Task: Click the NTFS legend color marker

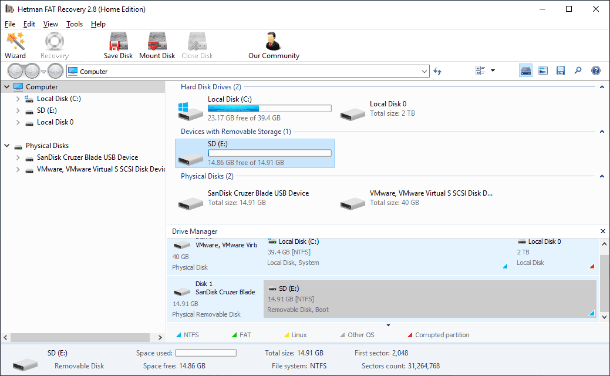Action: coord(179,334)
